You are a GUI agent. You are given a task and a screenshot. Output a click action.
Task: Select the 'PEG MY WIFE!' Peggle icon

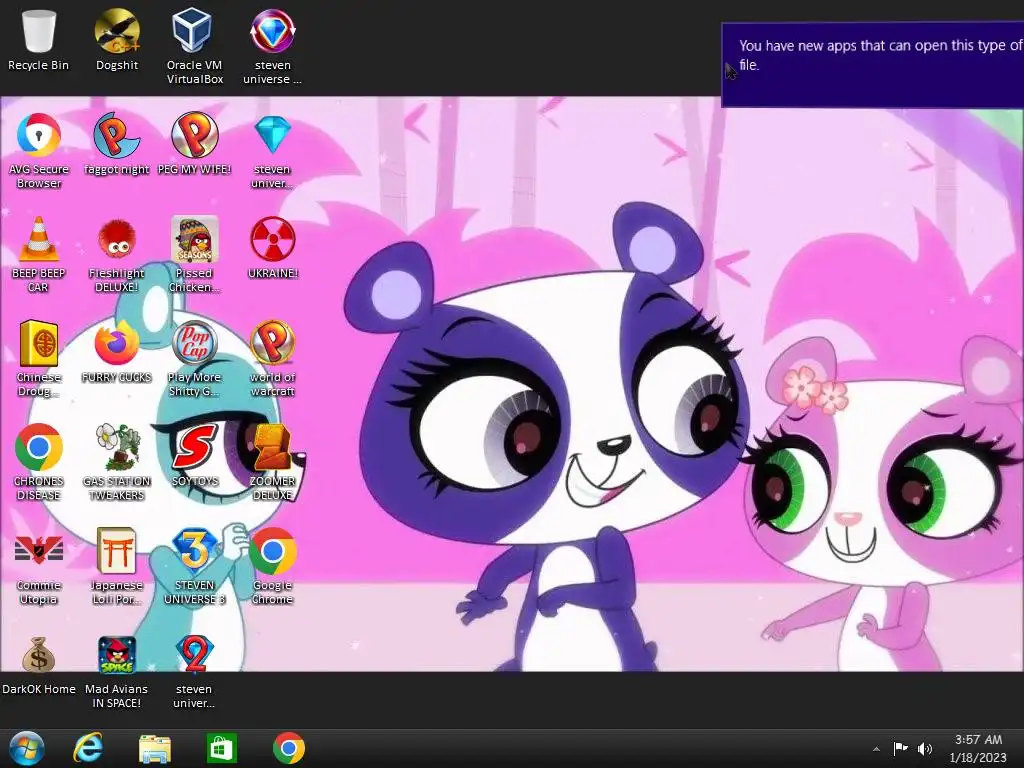point(195,144)
